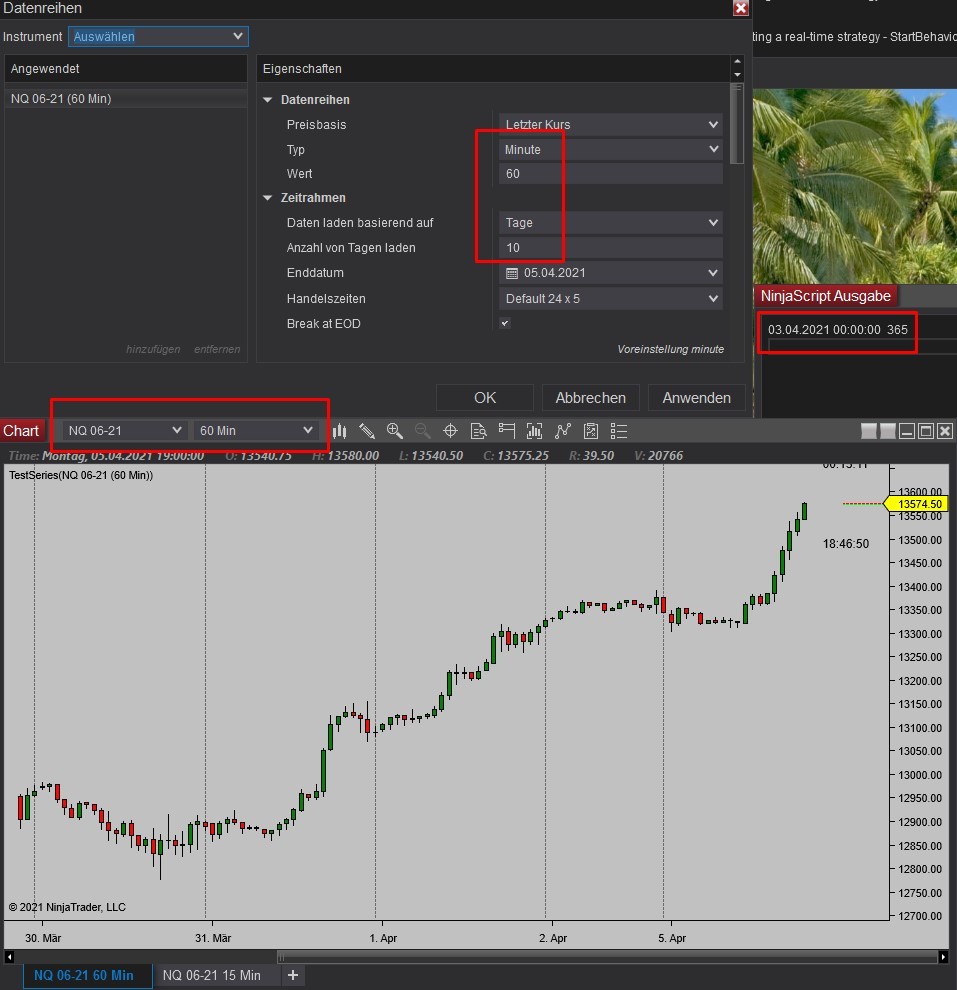Click the up arrow above Eigenschaften scrollbar
Screen dimensions: 957x990
click(737, 61)
